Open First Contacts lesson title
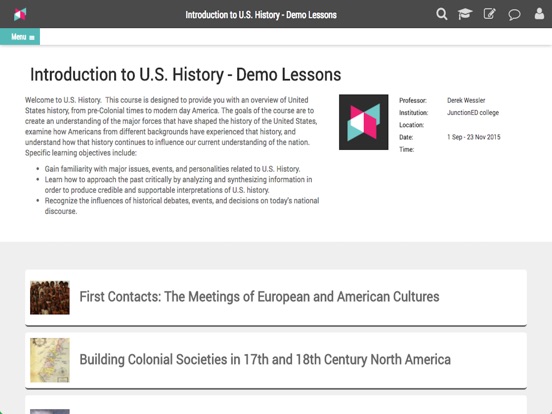The image size is (552, 414). [x=259, y=297]
